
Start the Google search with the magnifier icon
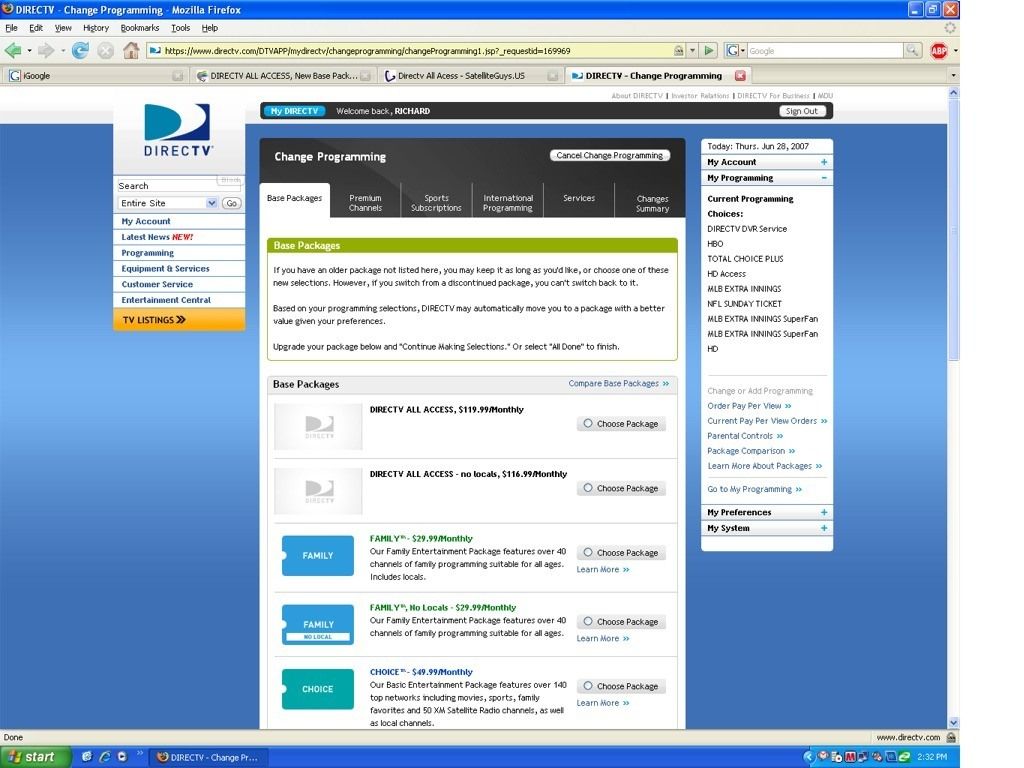(x=912, y=50)
